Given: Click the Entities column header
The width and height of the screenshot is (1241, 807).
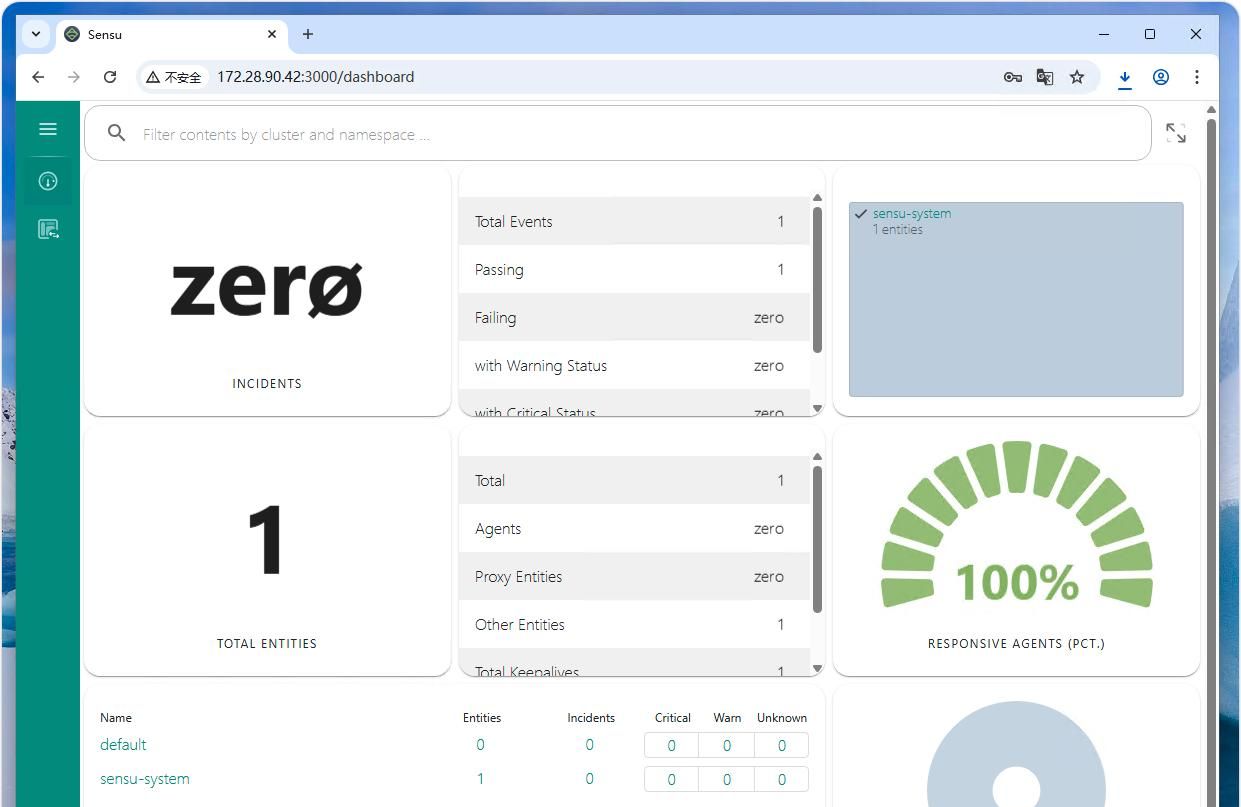Looking at the screenshot, I should (482, 718).
